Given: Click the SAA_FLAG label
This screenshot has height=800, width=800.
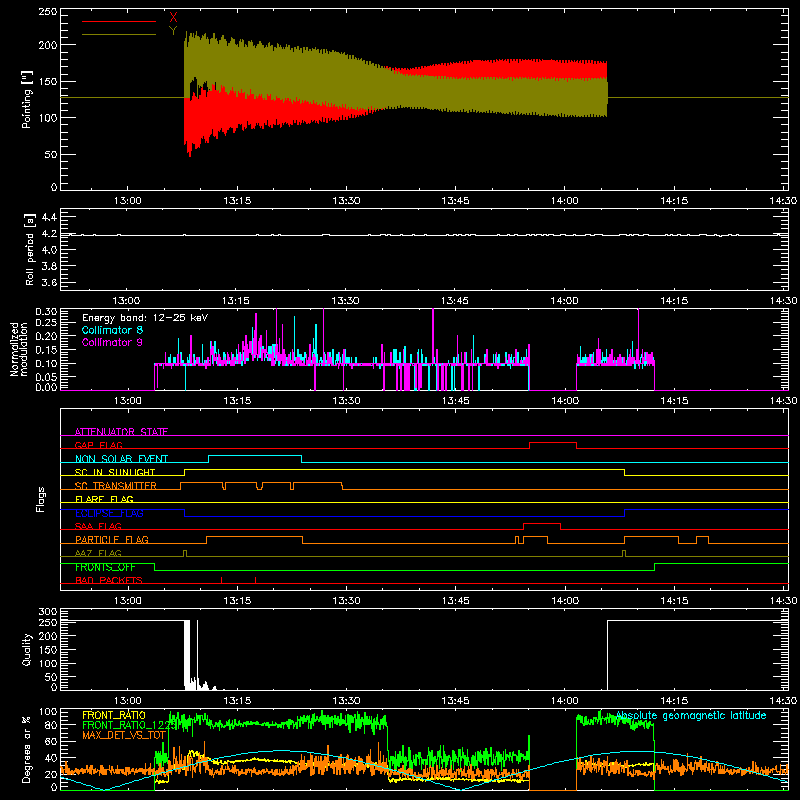Looking at the screenshot, I should click(98, 526).
